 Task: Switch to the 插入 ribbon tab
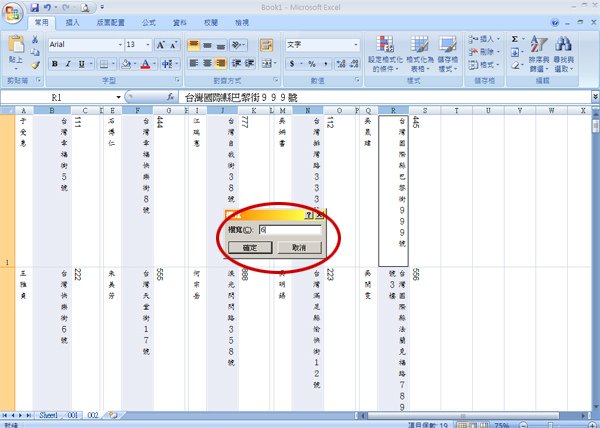(72, 23)
